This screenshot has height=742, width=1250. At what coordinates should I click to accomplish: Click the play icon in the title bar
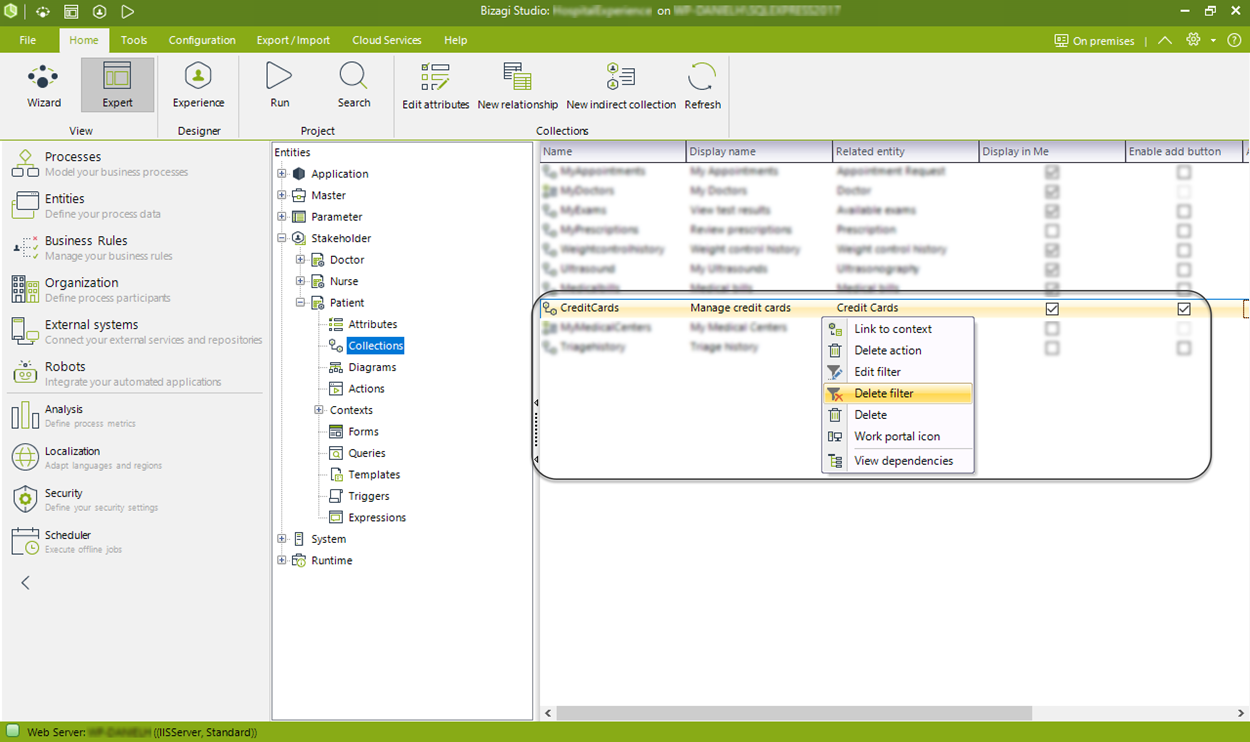[x=128, y=12]
